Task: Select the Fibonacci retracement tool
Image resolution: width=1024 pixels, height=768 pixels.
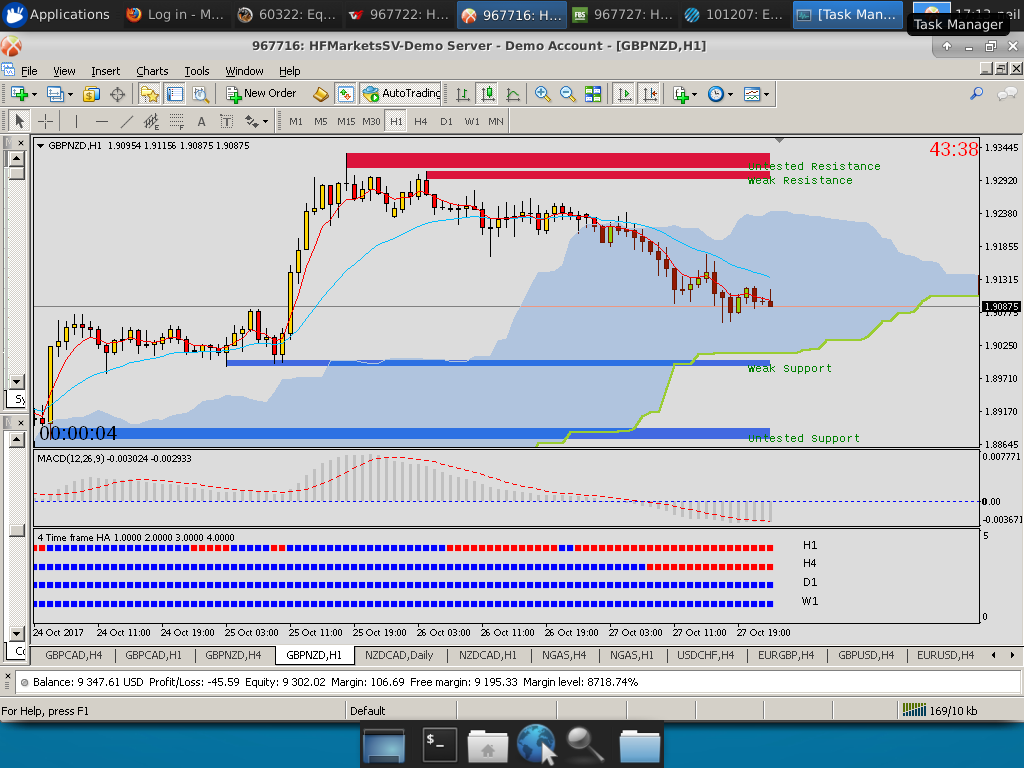Action: [x=177, y=121]
